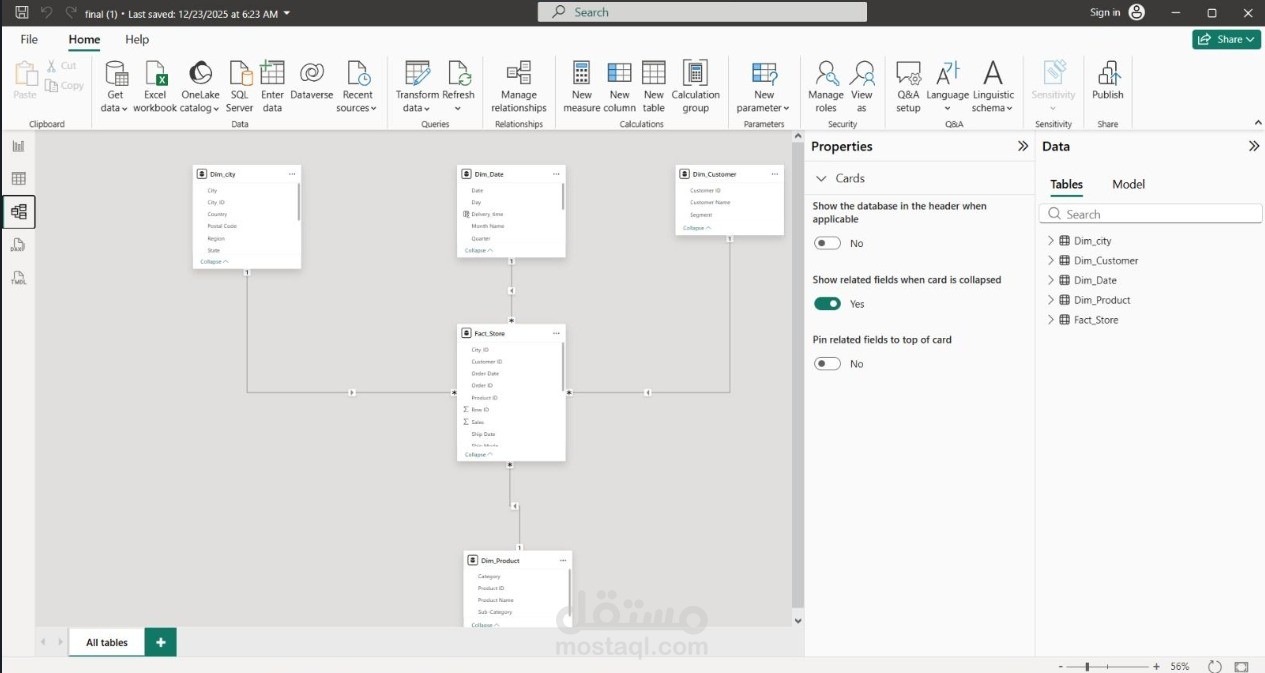Collapse the Data pane
Screen dimensions: 1265x673
click(1253, 146)
